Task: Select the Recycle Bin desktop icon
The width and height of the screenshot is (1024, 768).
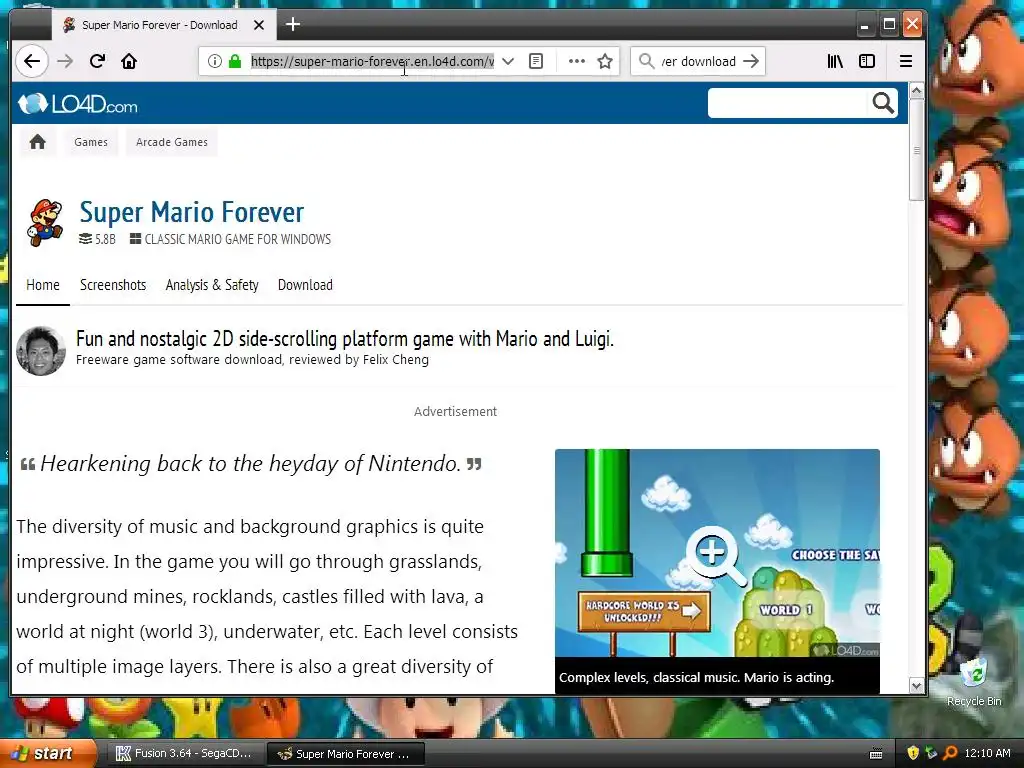Action: pos(974,682)
